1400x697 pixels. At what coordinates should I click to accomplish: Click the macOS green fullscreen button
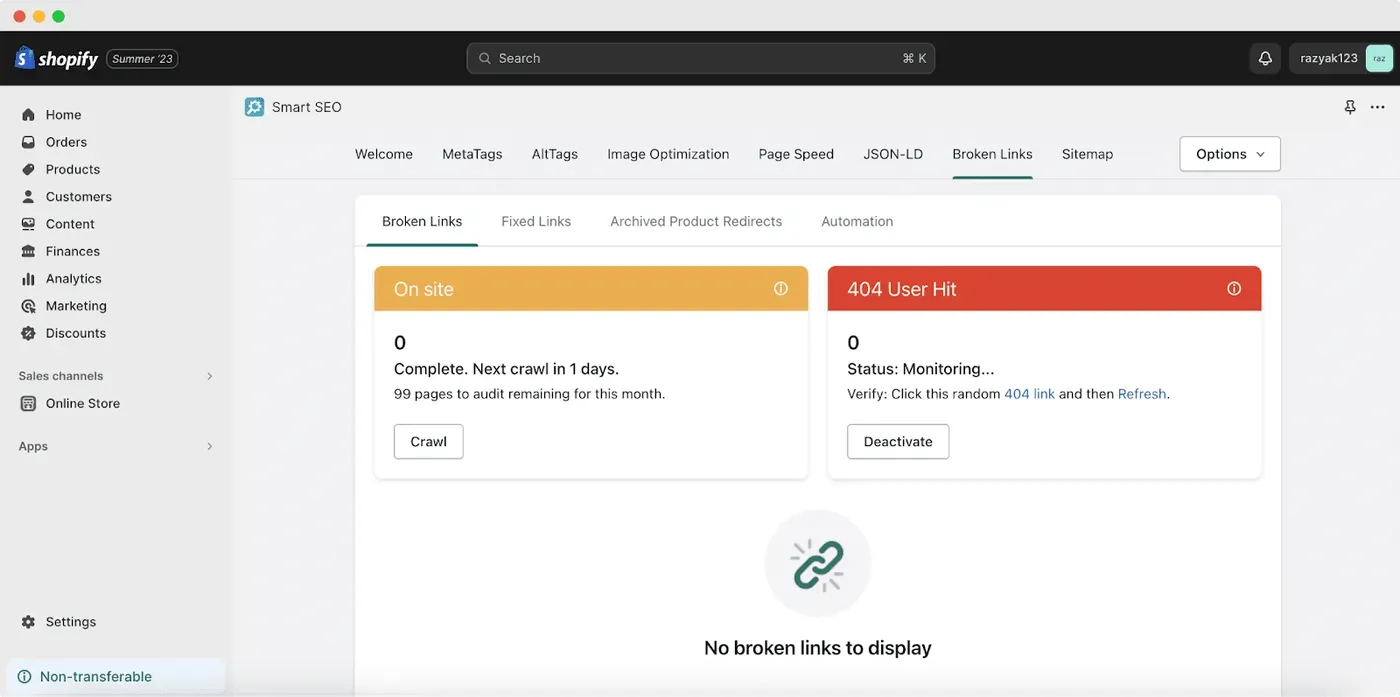click(x=58, y=16)
